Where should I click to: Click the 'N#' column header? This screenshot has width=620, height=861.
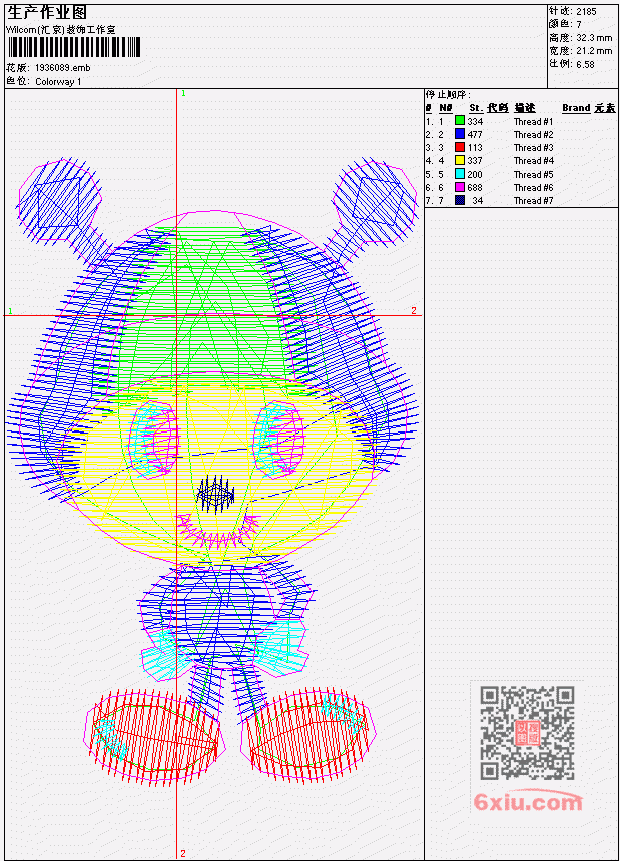click(x=445, y=108)
